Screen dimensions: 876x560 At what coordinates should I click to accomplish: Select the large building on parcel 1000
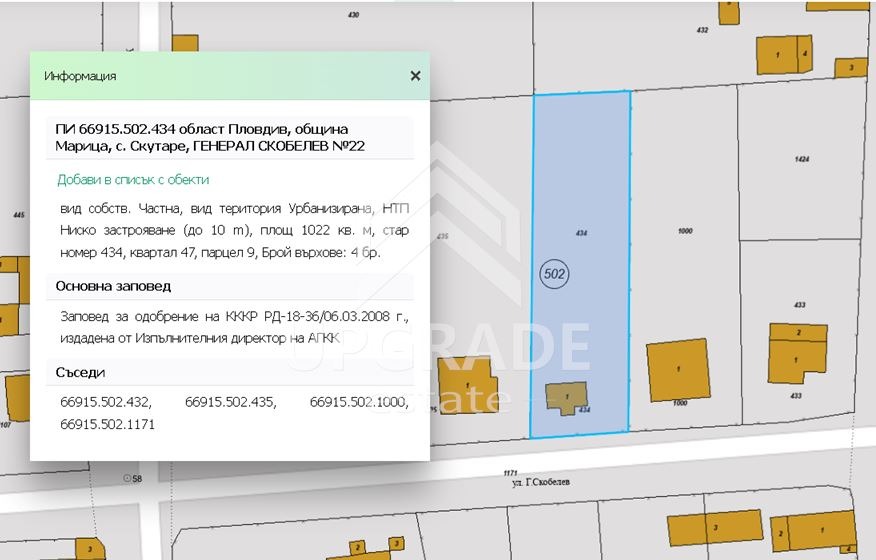click(678, 370)
